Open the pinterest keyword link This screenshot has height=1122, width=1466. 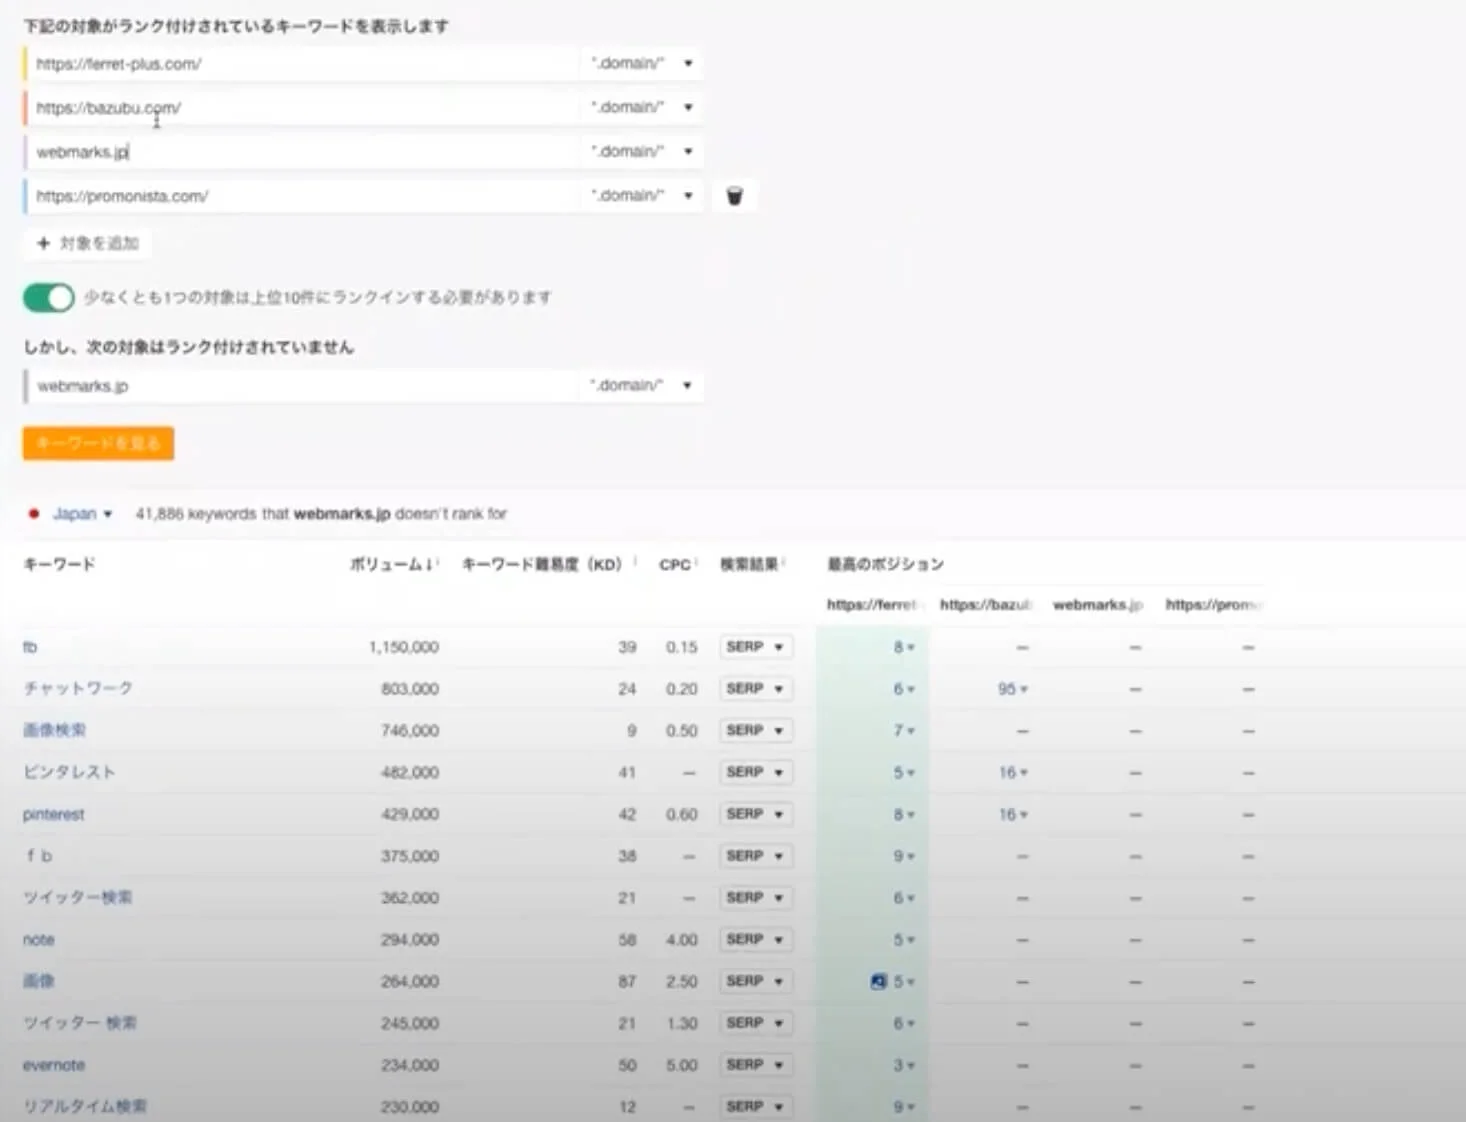tap(54, 814)
